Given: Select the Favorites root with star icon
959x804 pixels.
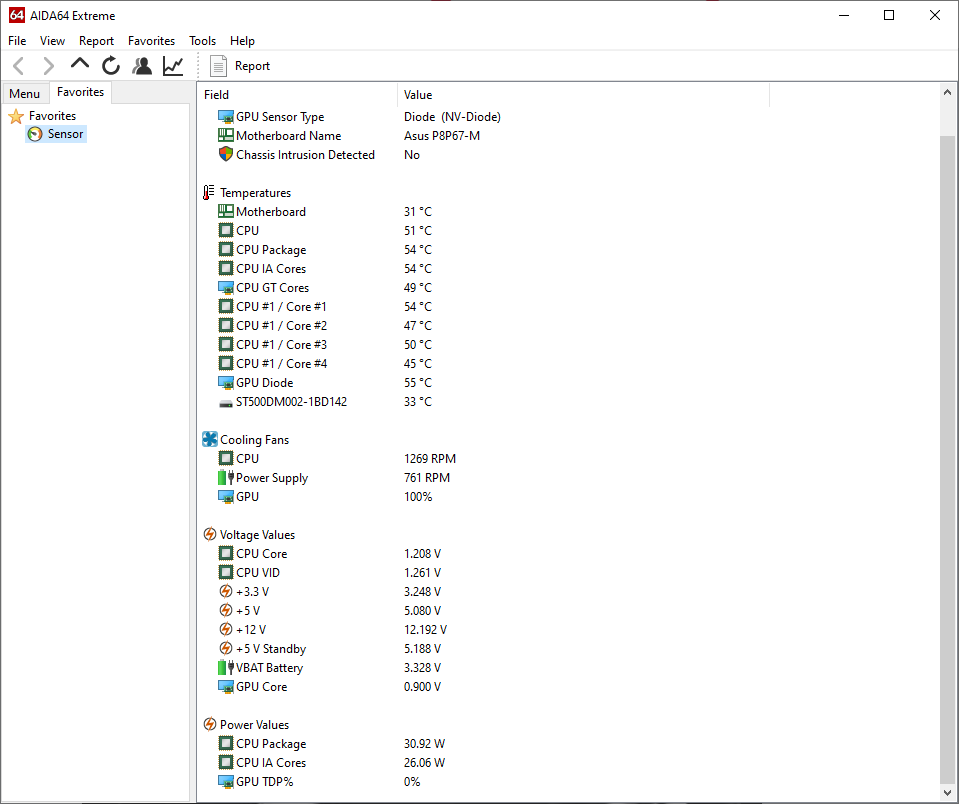Looking at the screenshot, I should pyautogui.click(x=51, y=116).
